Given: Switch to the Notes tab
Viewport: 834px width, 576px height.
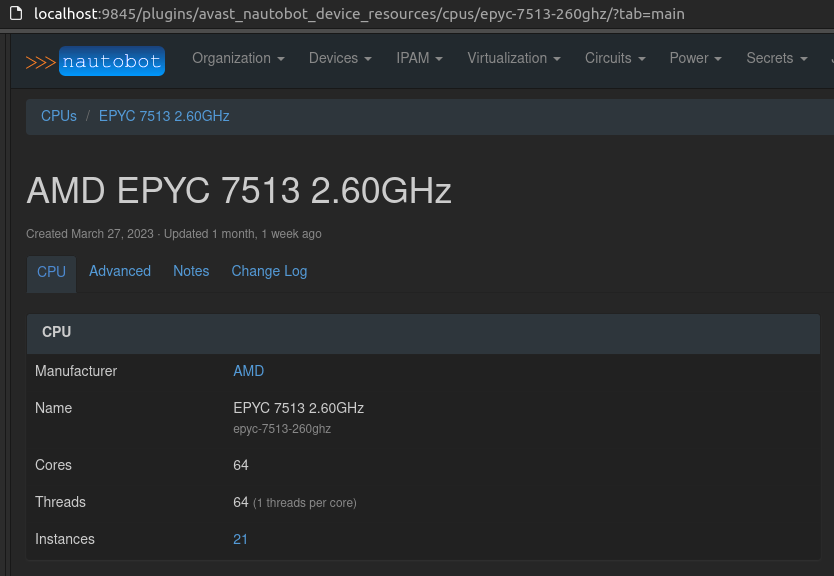Looking at the screenshot, I should click(191, 271).
